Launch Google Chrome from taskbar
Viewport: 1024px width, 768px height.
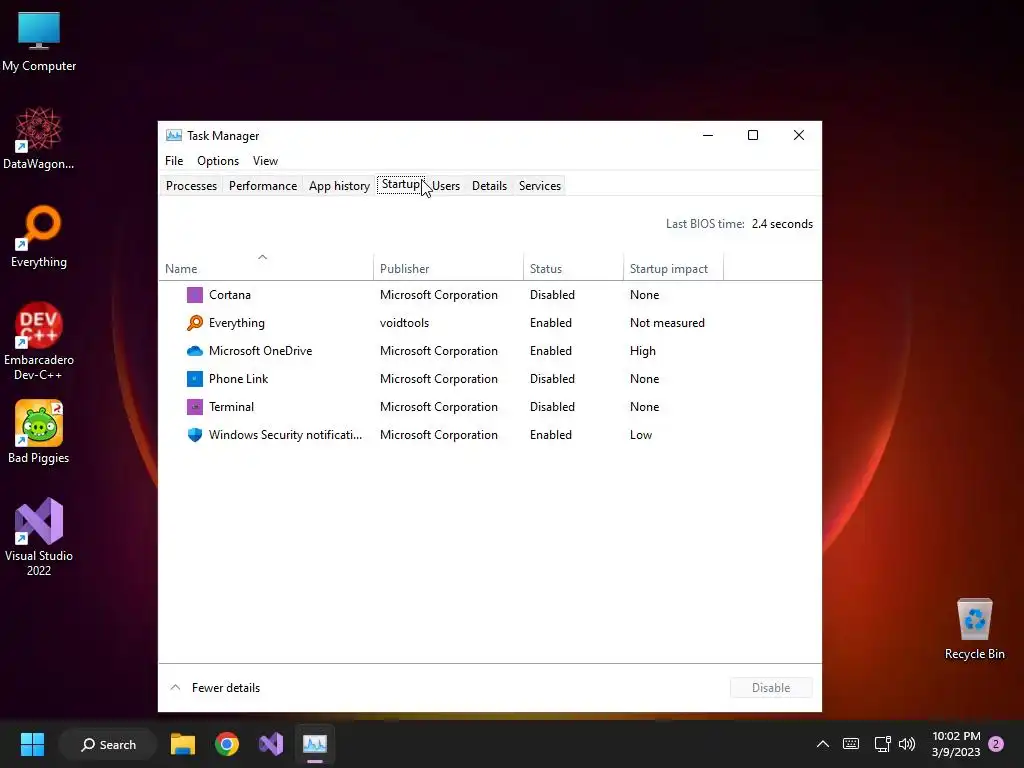point(227,744)
